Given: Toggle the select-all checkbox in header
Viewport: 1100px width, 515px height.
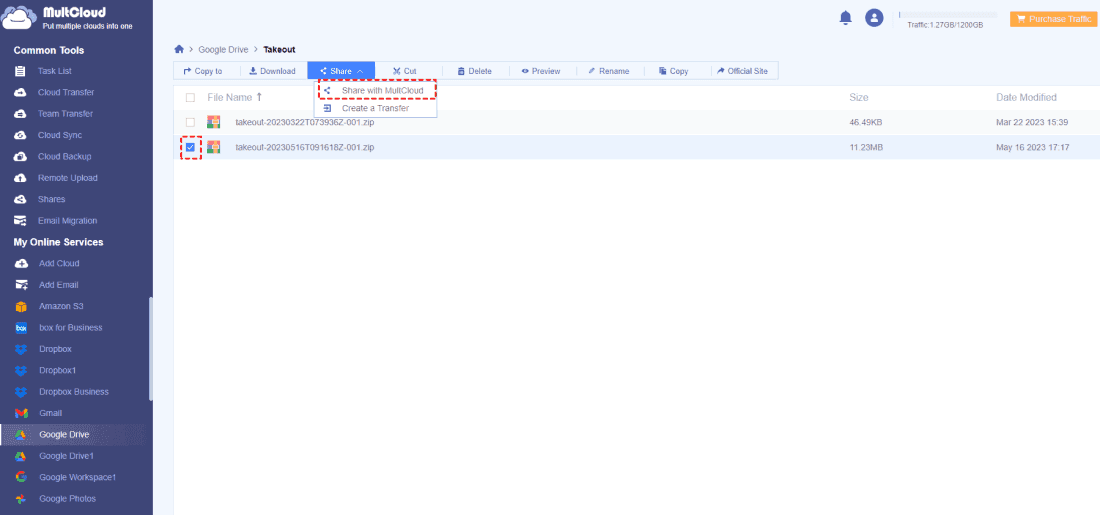Looking at the screenshot, I should click(190, 98).
